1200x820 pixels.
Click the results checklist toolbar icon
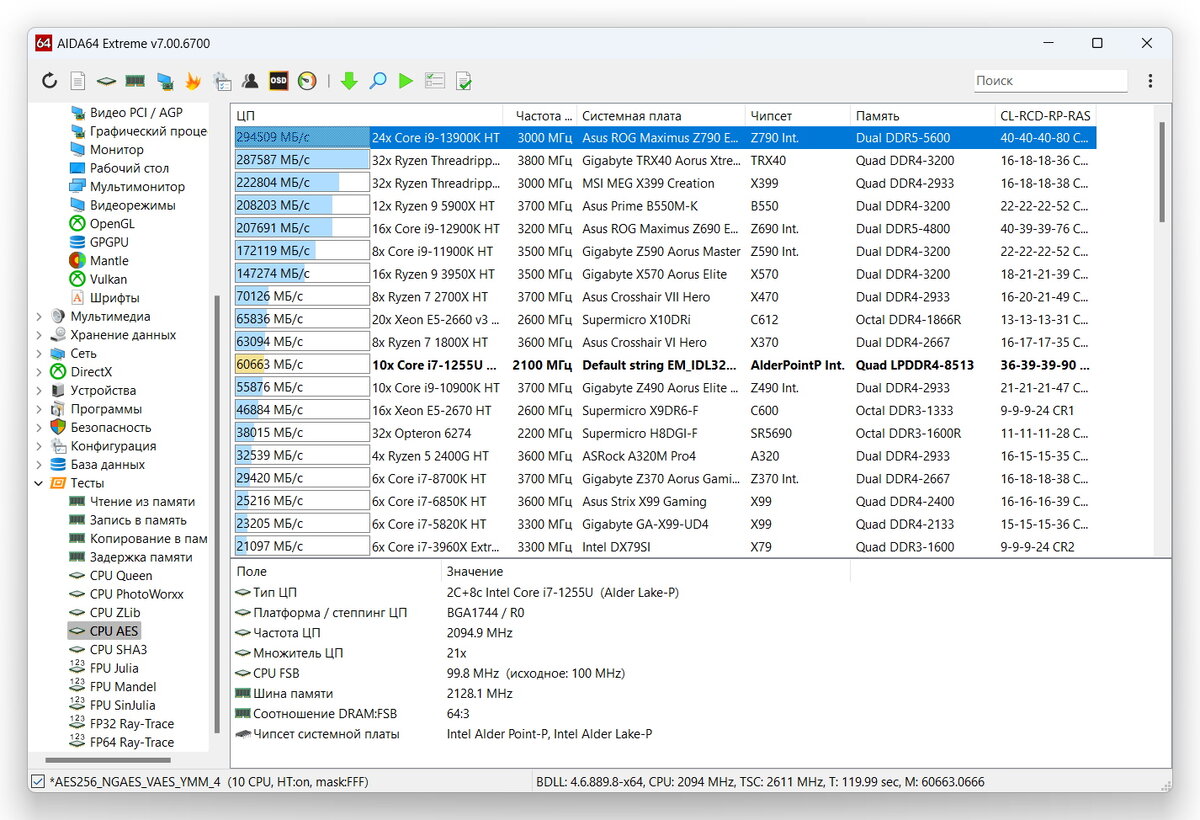click(435, 81)
